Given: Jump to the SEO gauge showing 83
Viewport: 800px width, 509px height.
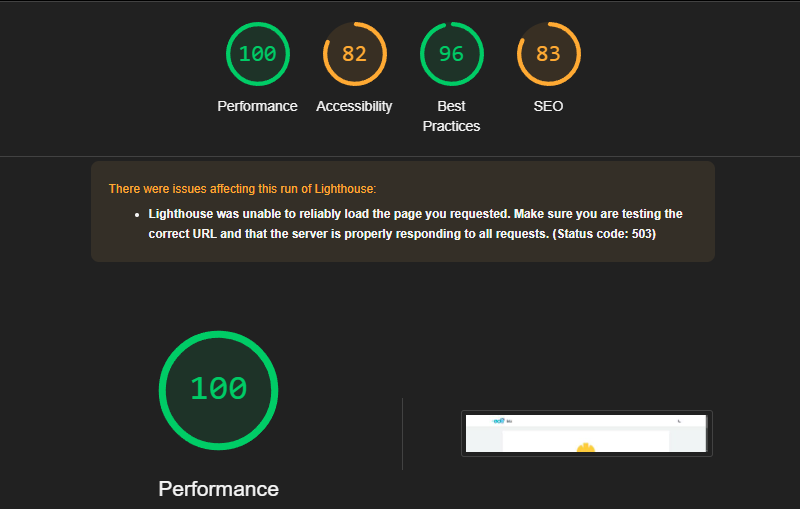Looking at the screenshot, I should pyautogui.click(x=548, y=54).
